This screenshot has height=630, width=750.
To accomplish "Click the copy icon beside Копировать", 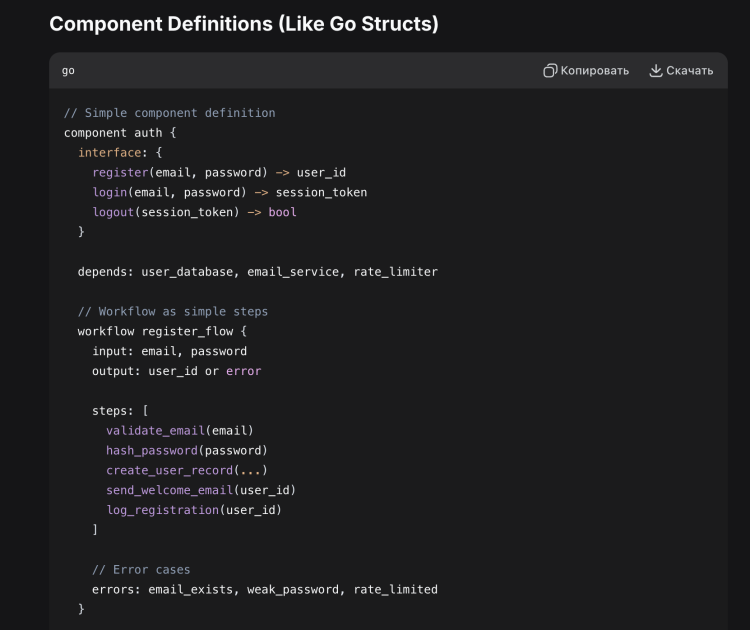I will pos(550,71).
